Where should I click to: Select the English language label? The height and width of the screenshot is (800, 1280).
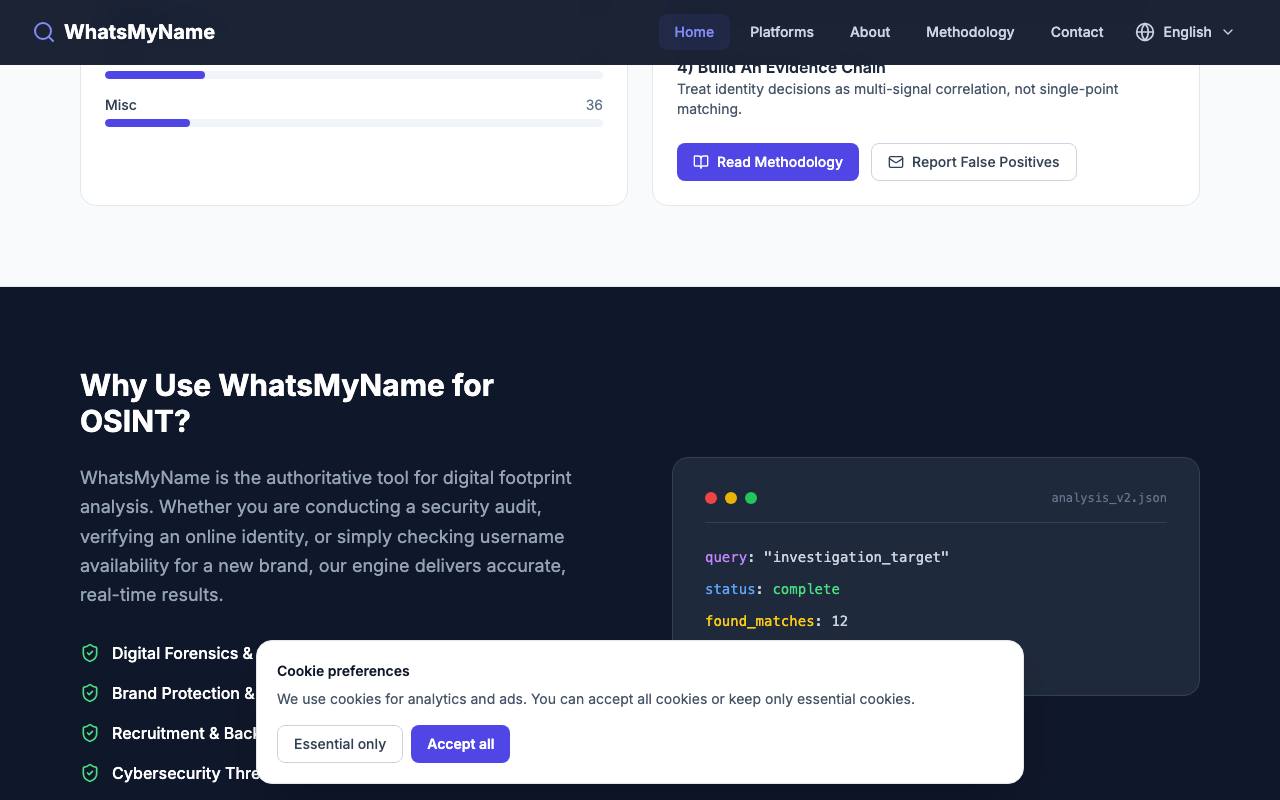(x=1187, y=32)
